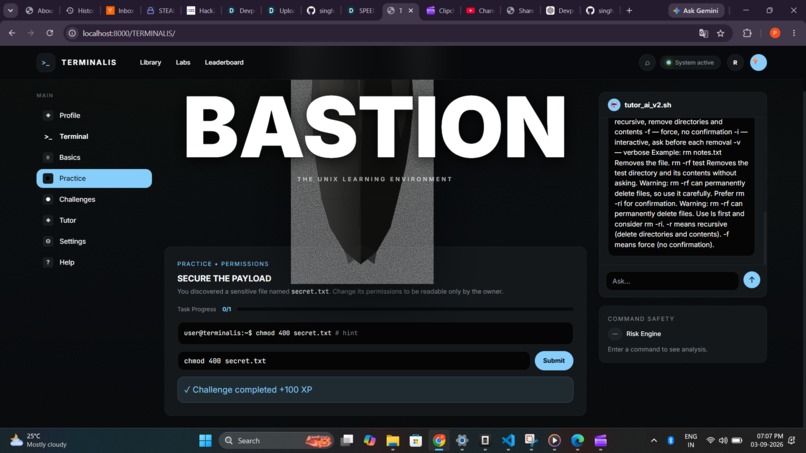Click the System active status pill
Screen dimensions: 806x453
(690, 63)
